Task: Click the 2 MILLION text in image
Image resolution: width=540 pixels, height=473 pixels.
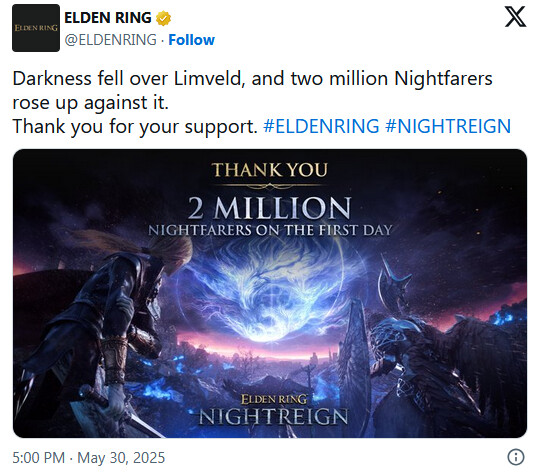Action: coord(269,208)
